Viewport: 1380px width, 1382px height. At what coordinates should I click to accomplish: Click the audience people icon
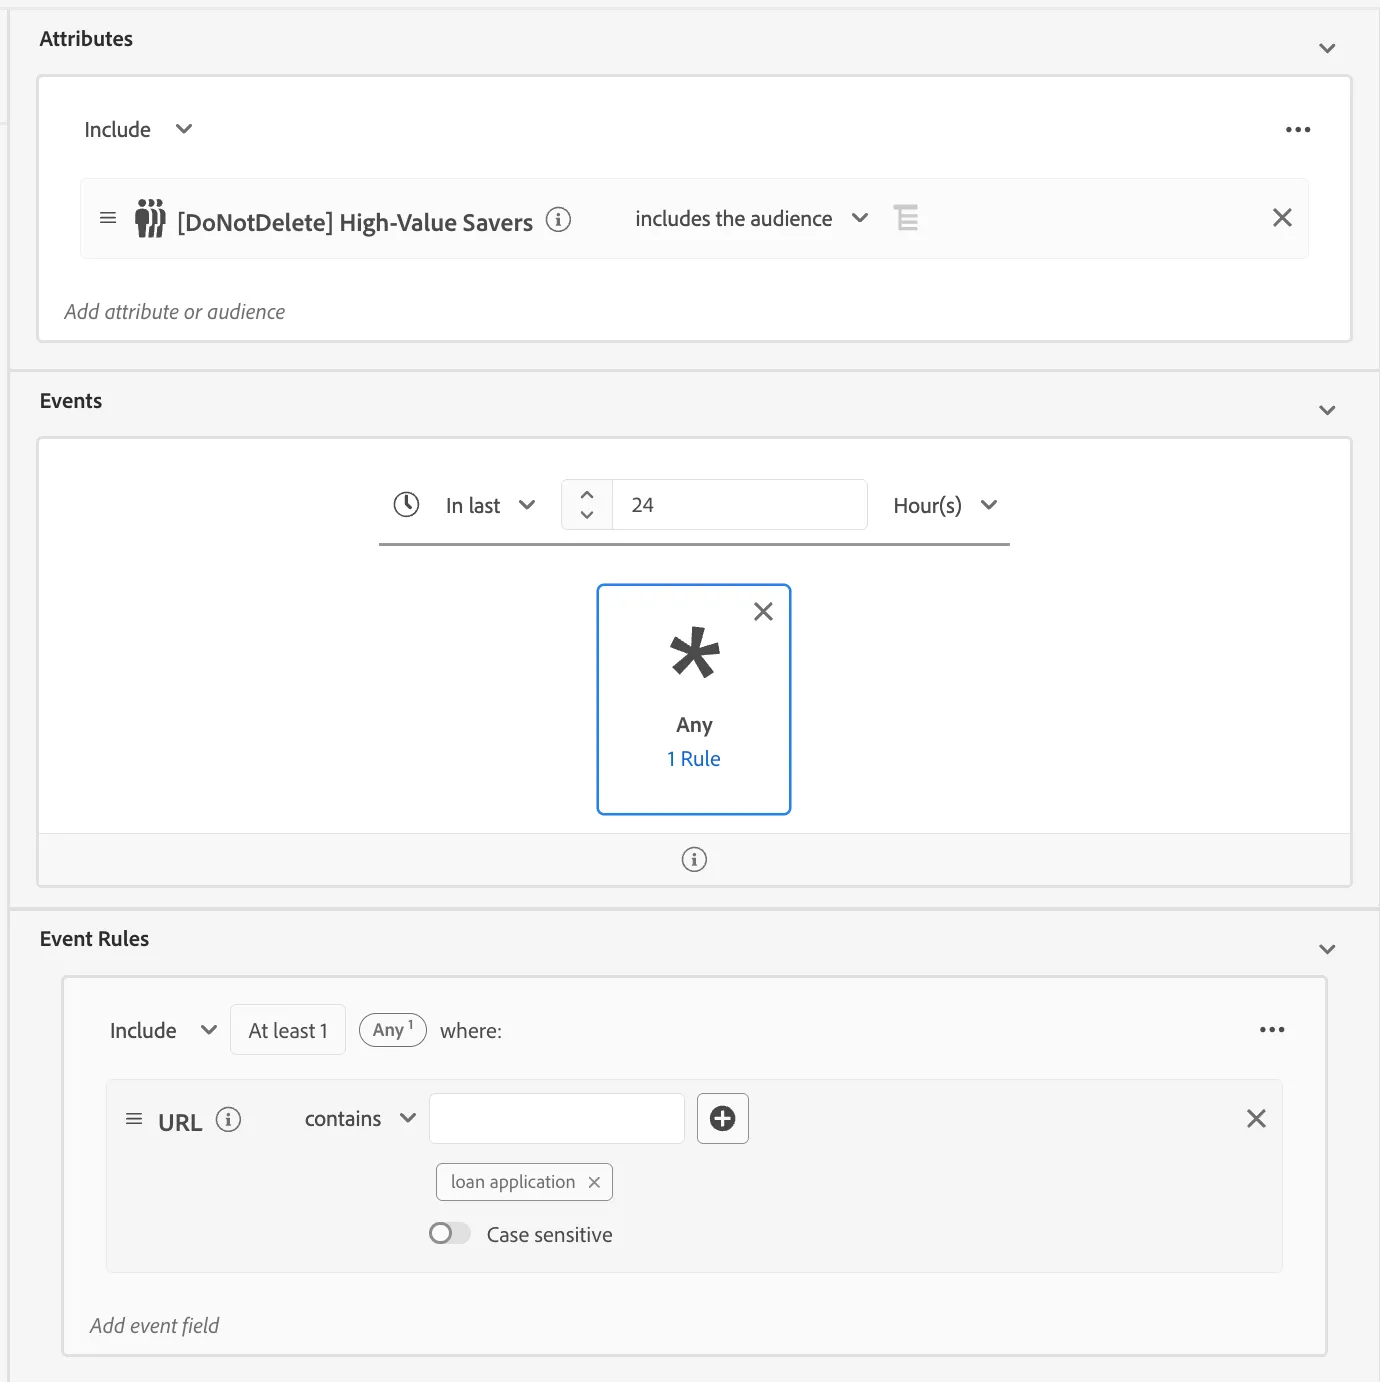[x=150, y=218]
